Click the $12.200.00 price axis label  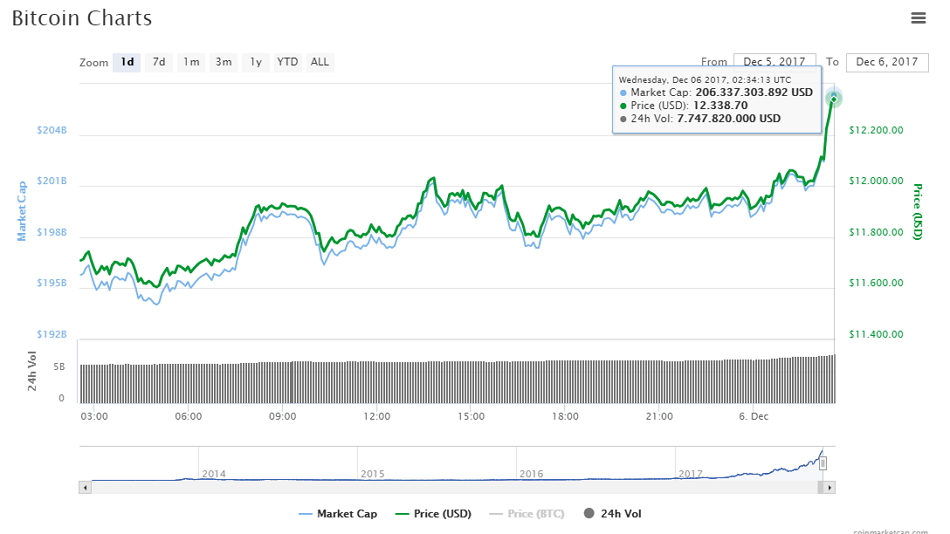[x=876, y=130]
